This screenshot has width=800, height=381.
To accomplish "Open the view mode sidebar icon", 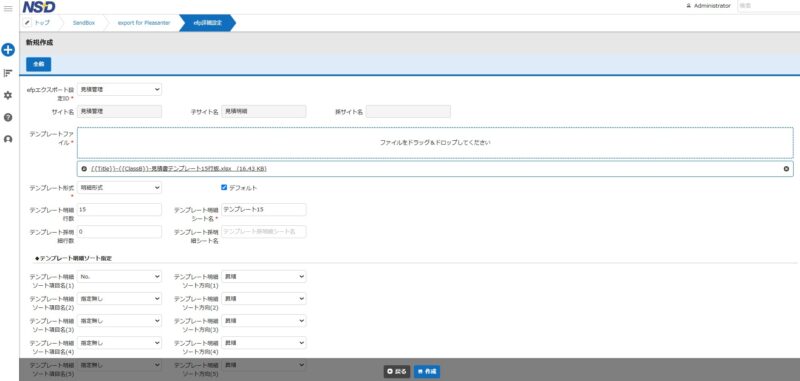I will [x=8, y=73].
